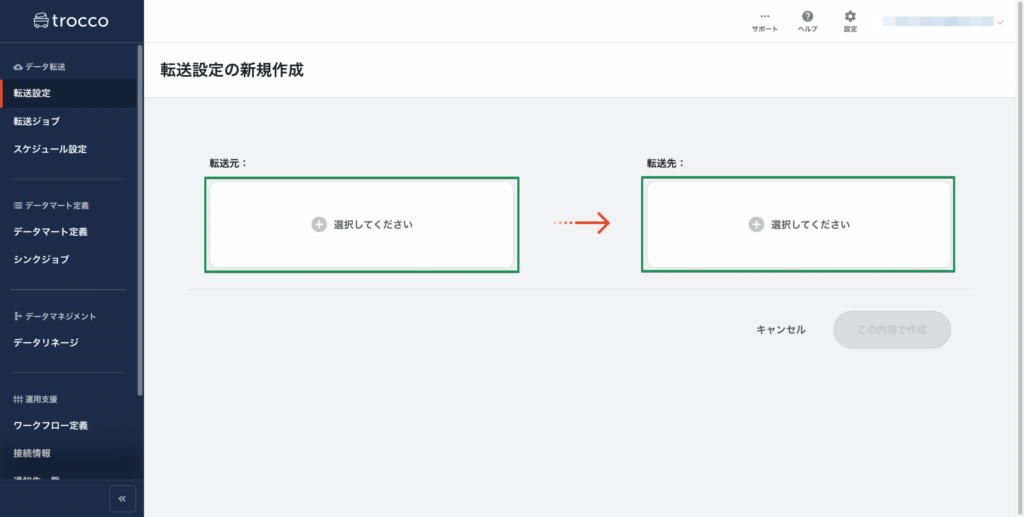Screen dimensions: 1024x517
Task: Navigate to ワークフロー定義
Action: [50, 426]
